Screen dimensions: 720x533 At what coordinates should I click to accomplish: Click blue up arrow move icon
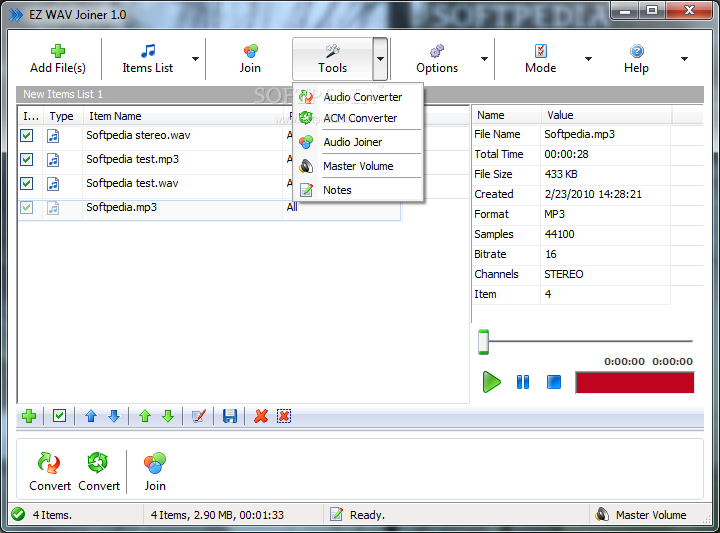91,416
